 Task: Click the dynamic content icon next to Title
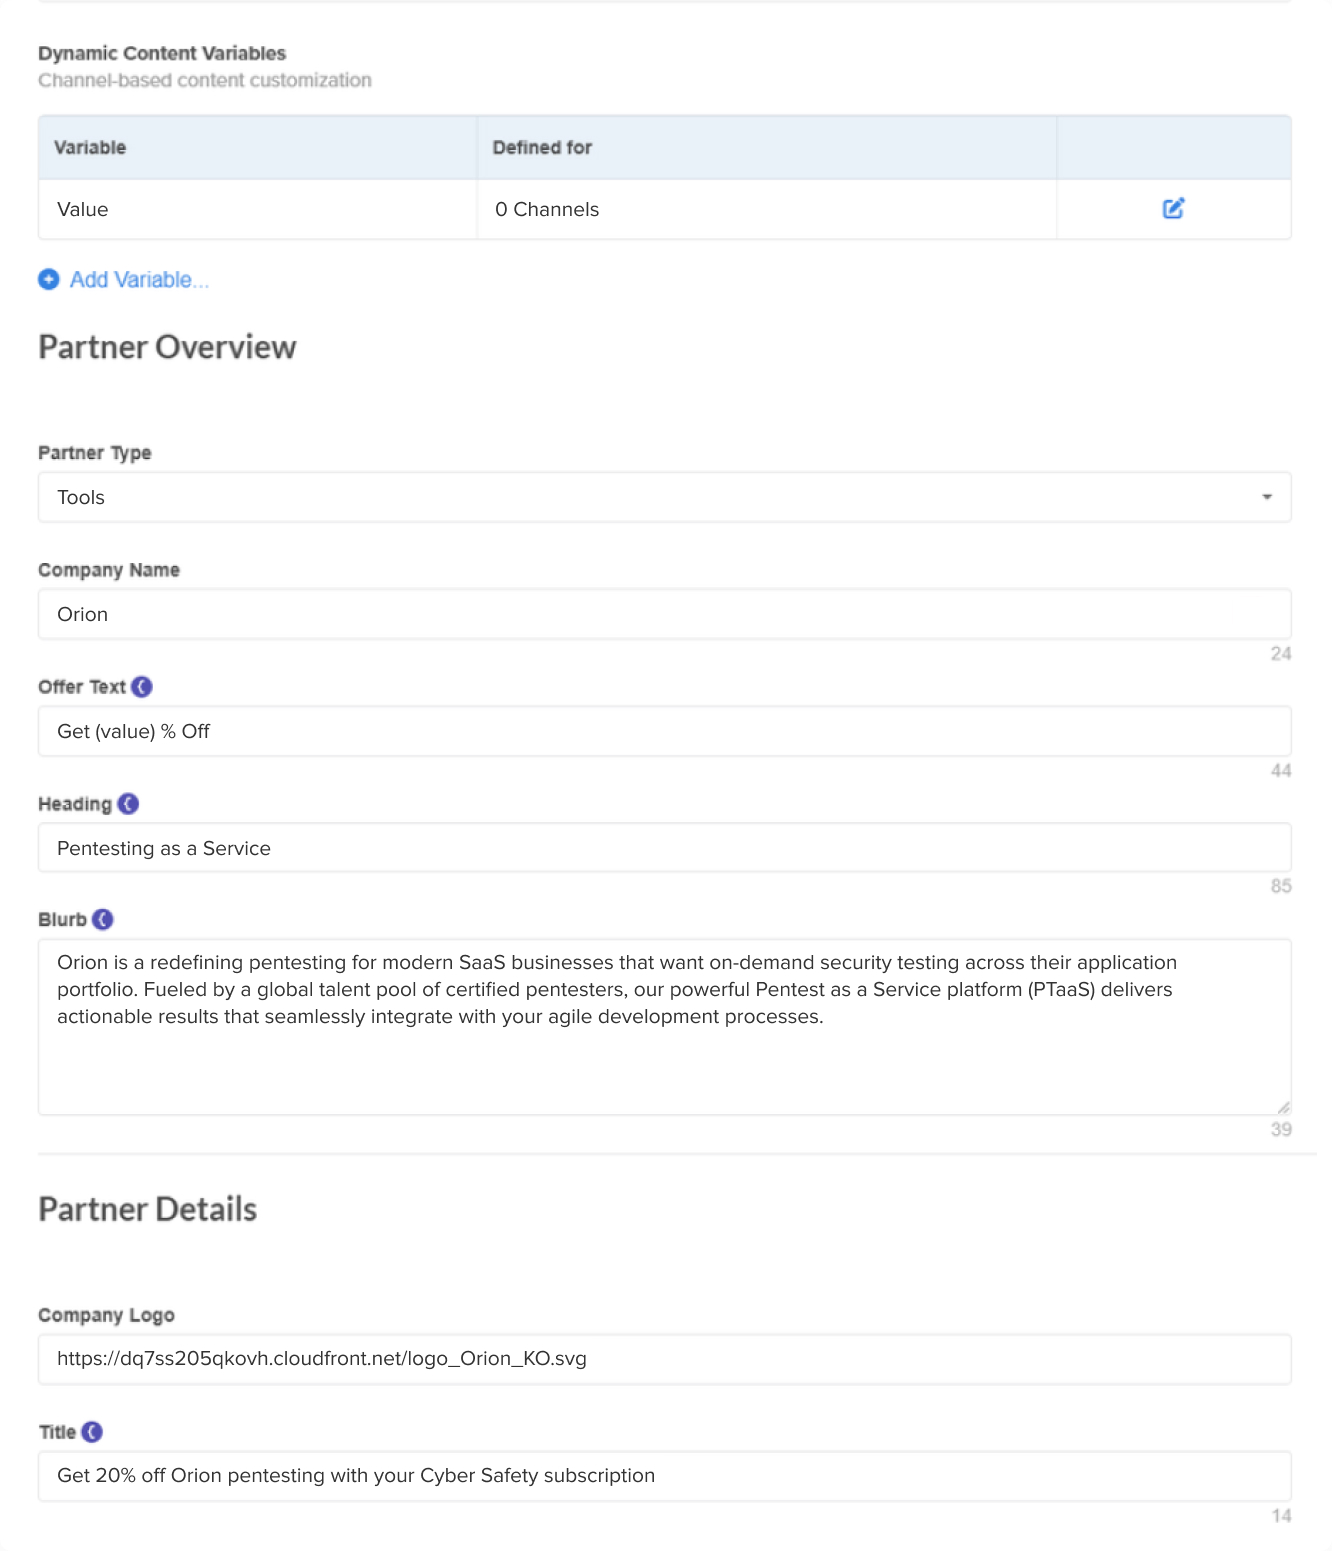pos(92,1431)
